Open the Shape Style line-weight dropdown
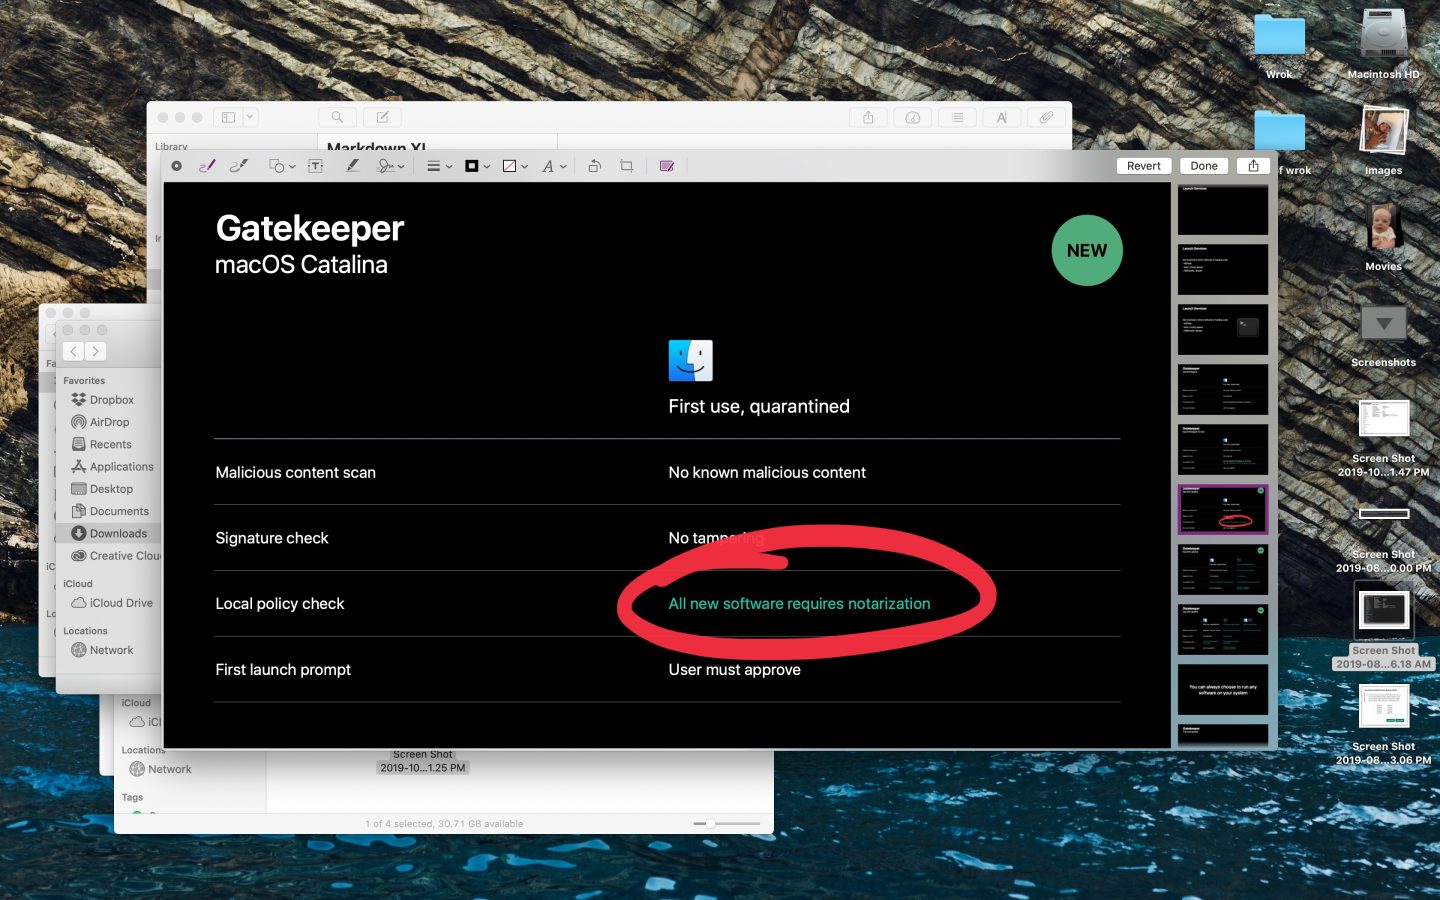The image size is (1440, 900). (438, 165)
